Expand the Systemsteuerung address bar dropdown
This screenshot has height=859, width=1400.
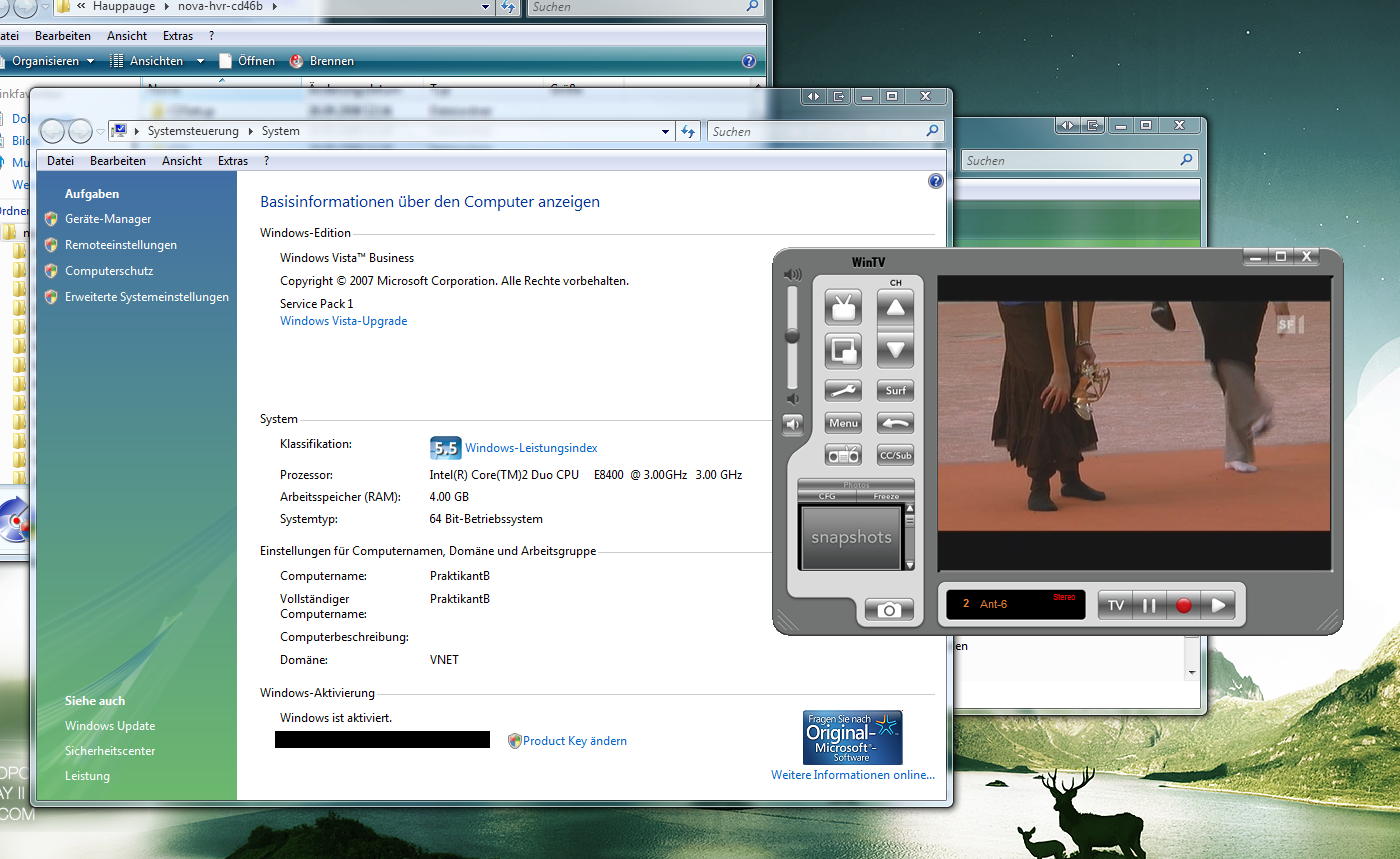[666, 131]
